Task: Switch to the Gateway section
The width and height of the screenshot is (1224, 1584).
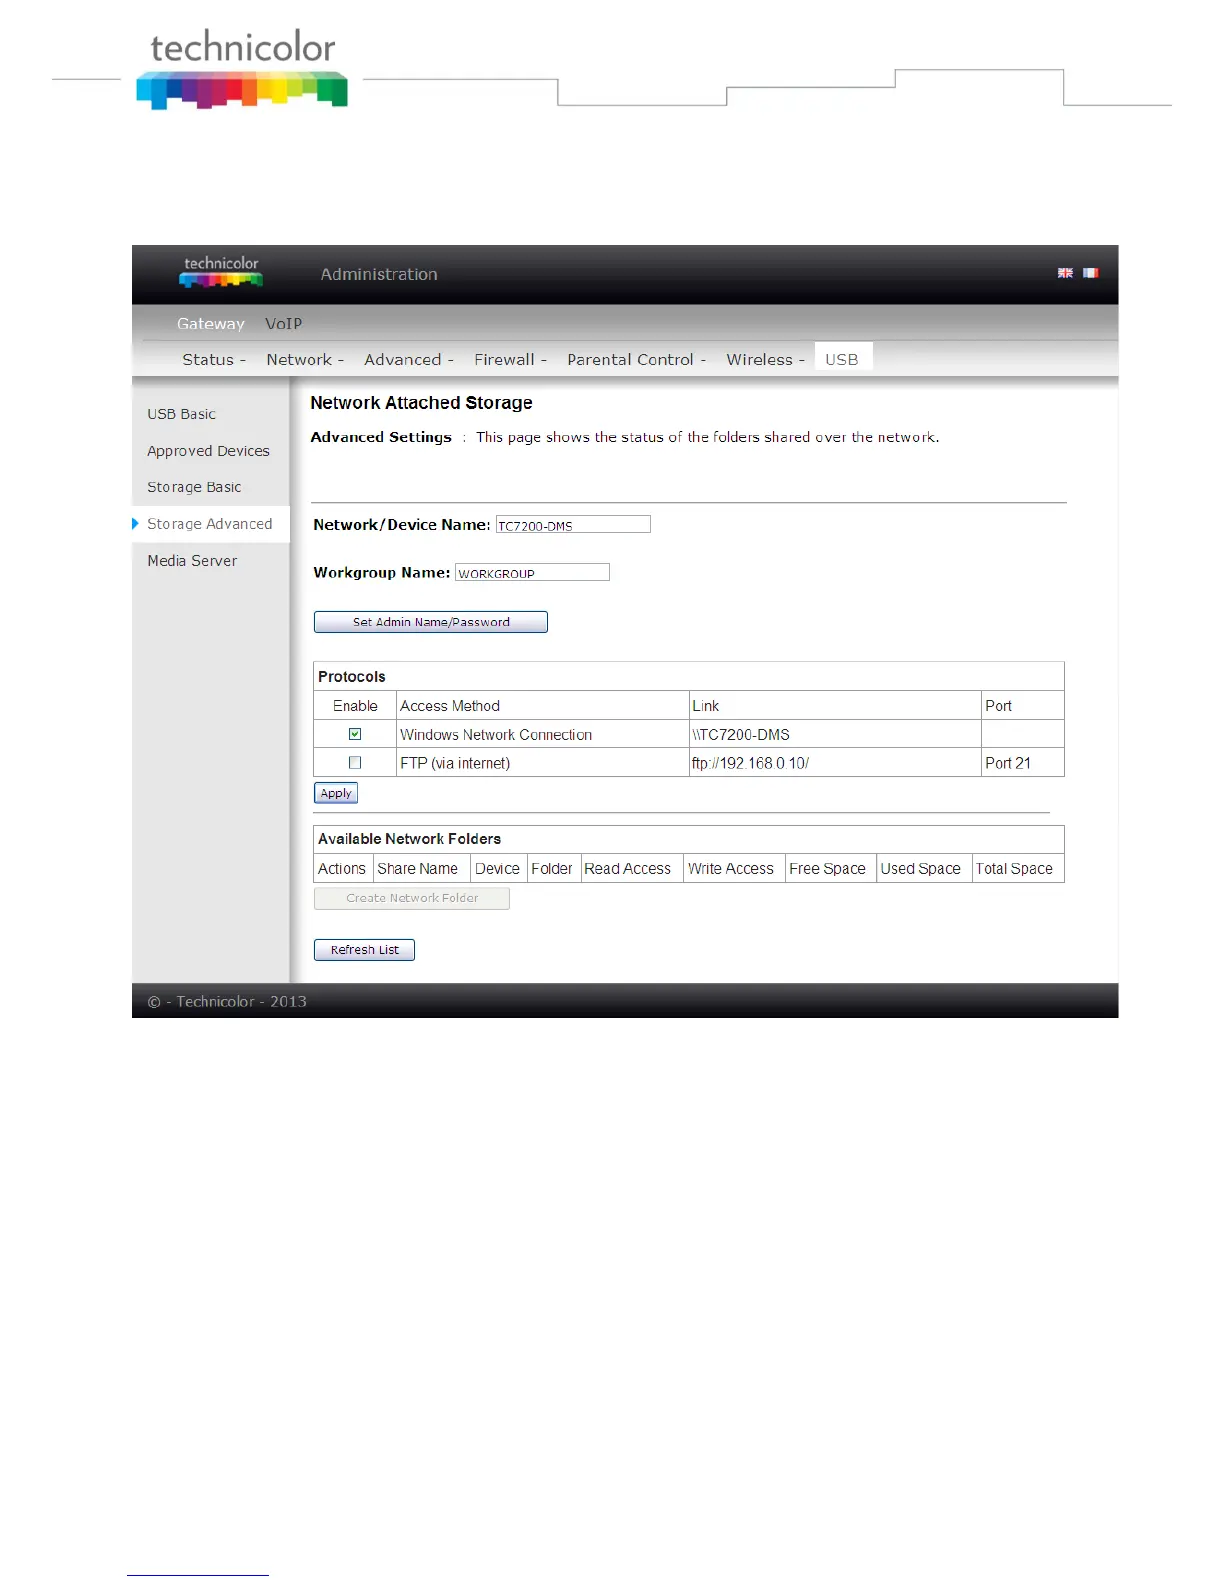Action: (x=211, y=323)
